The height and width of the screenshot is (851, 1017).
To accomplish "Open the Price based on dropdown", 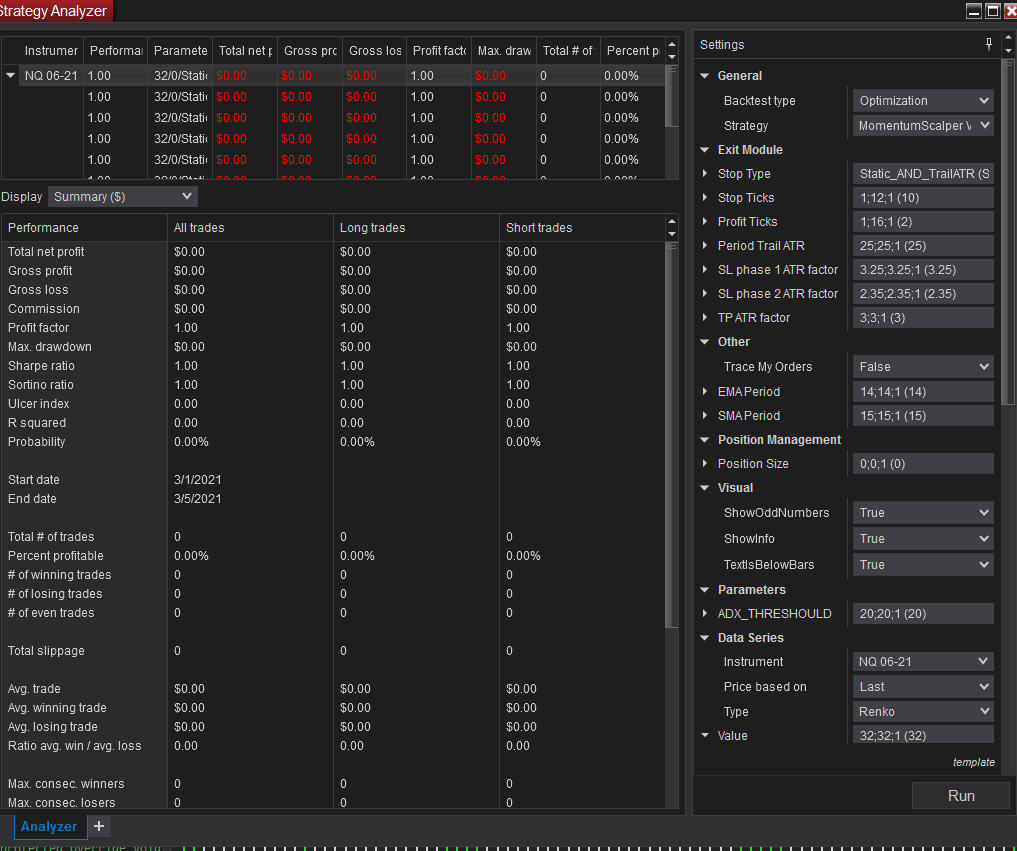I will 923,686.
